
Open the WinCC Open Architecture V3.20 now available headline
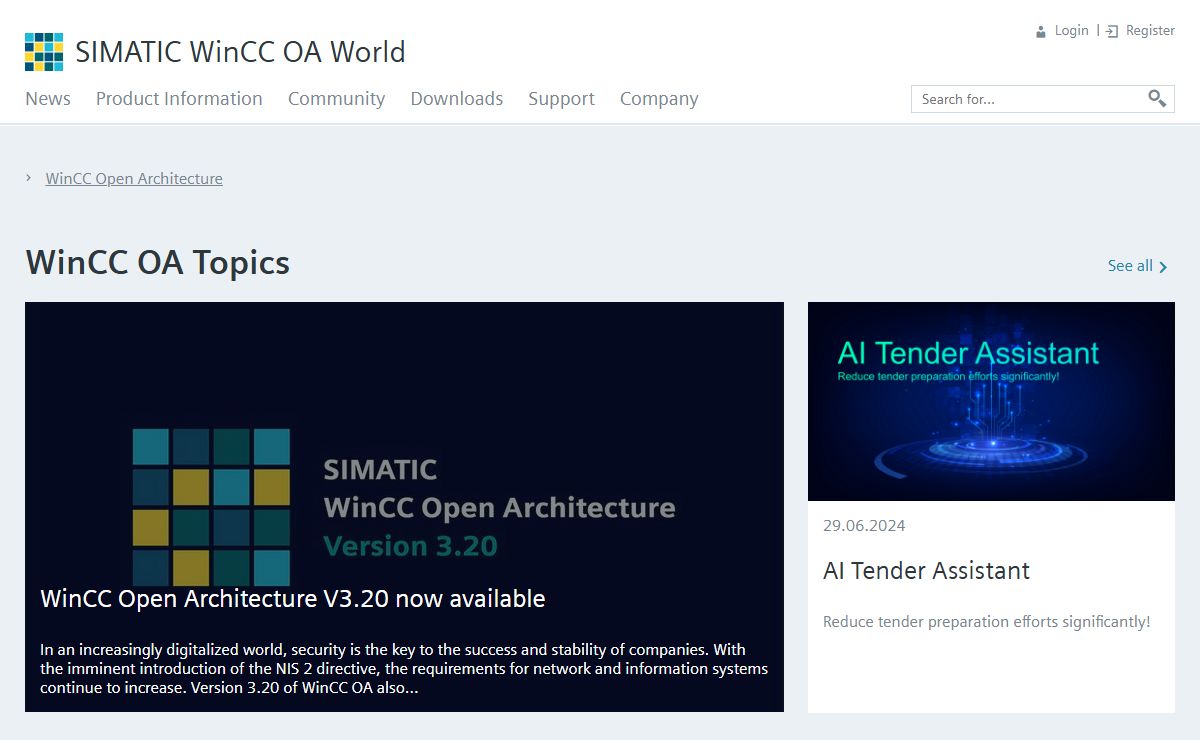(293, 598)
